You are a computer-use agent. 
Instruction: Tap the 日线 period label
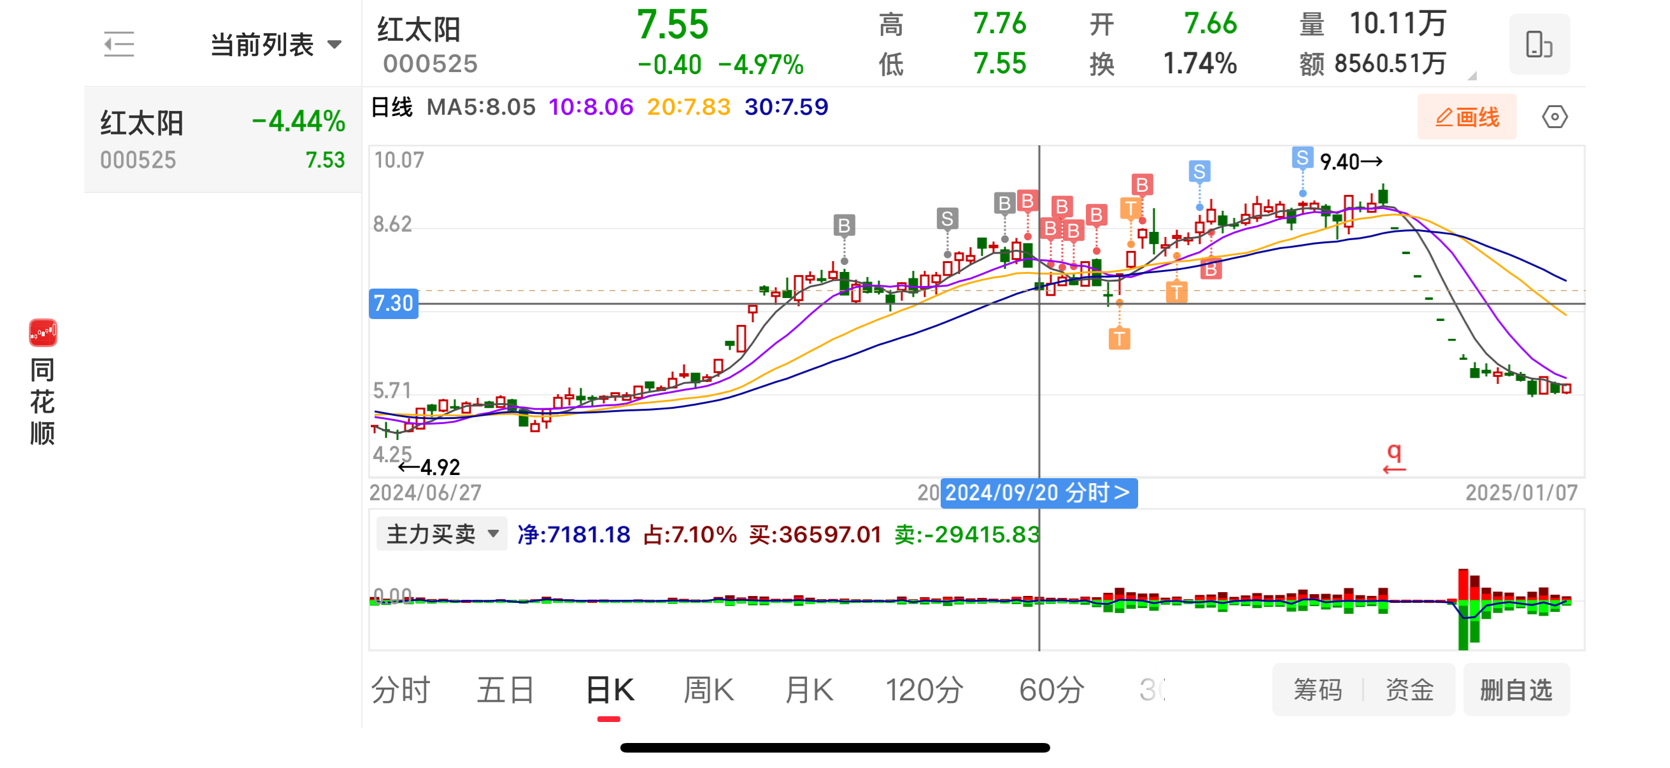392,107
